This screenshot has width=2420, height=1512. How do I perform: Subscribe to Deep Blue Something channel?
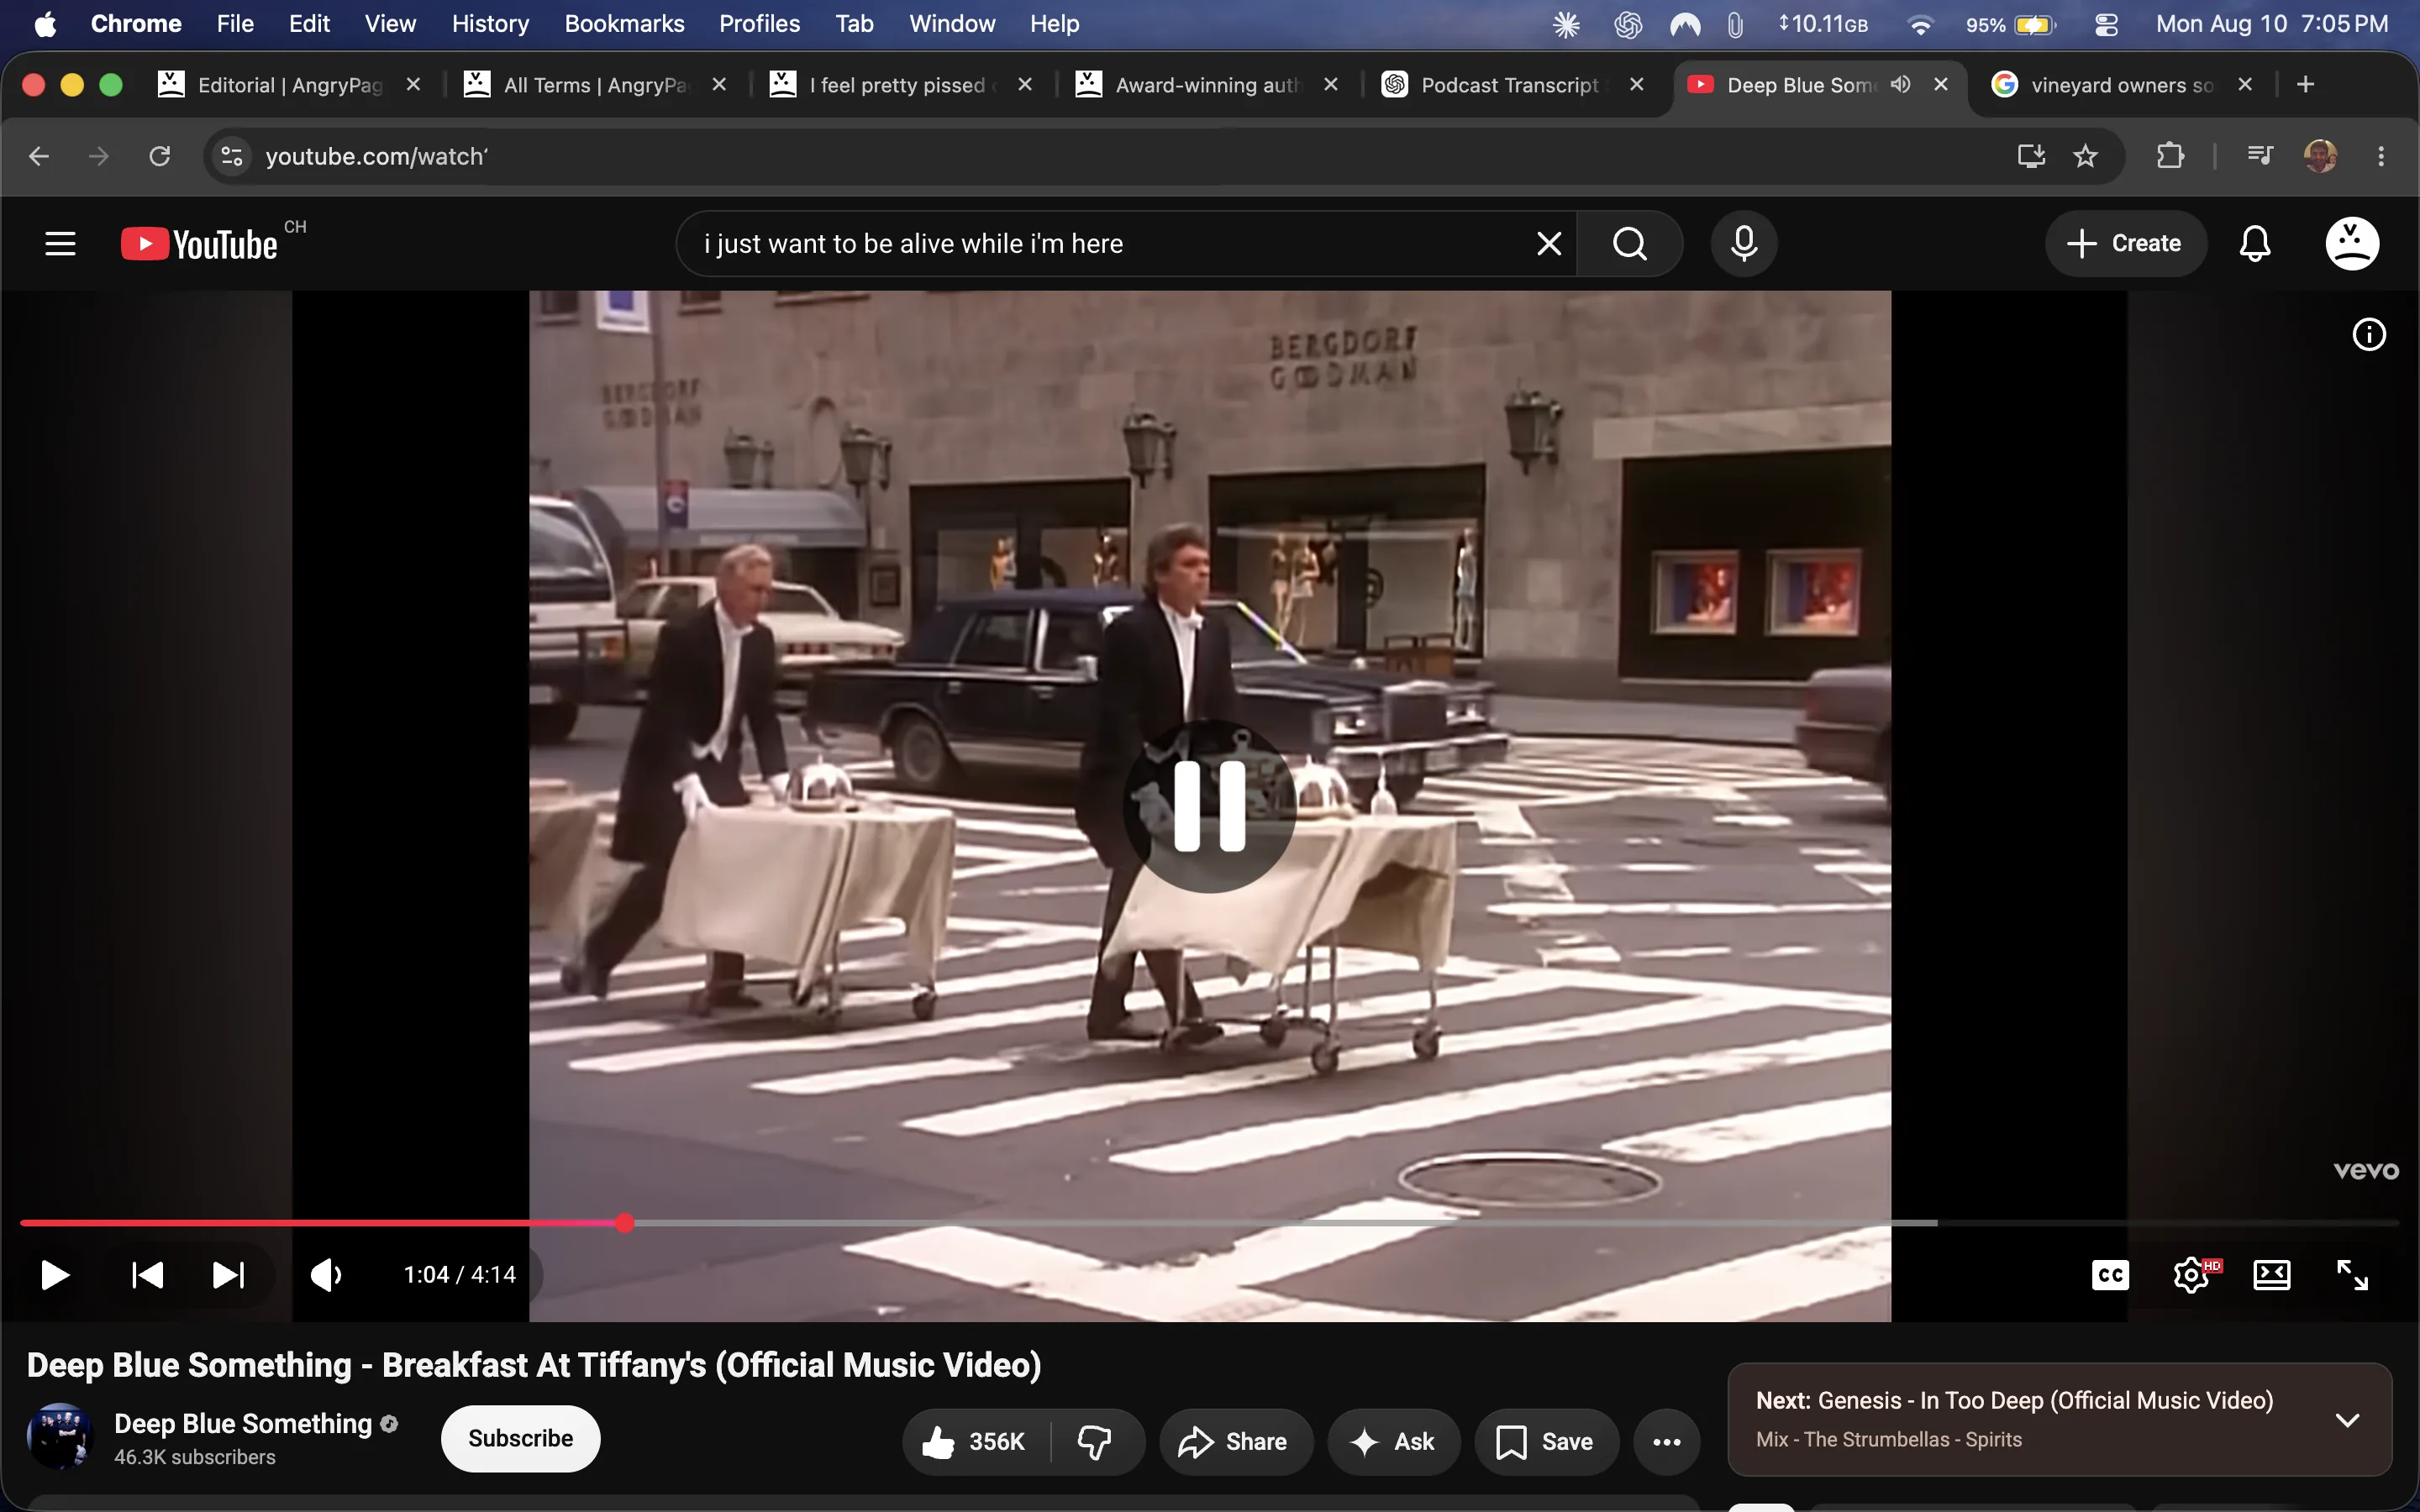click(x=521, y=1438)
